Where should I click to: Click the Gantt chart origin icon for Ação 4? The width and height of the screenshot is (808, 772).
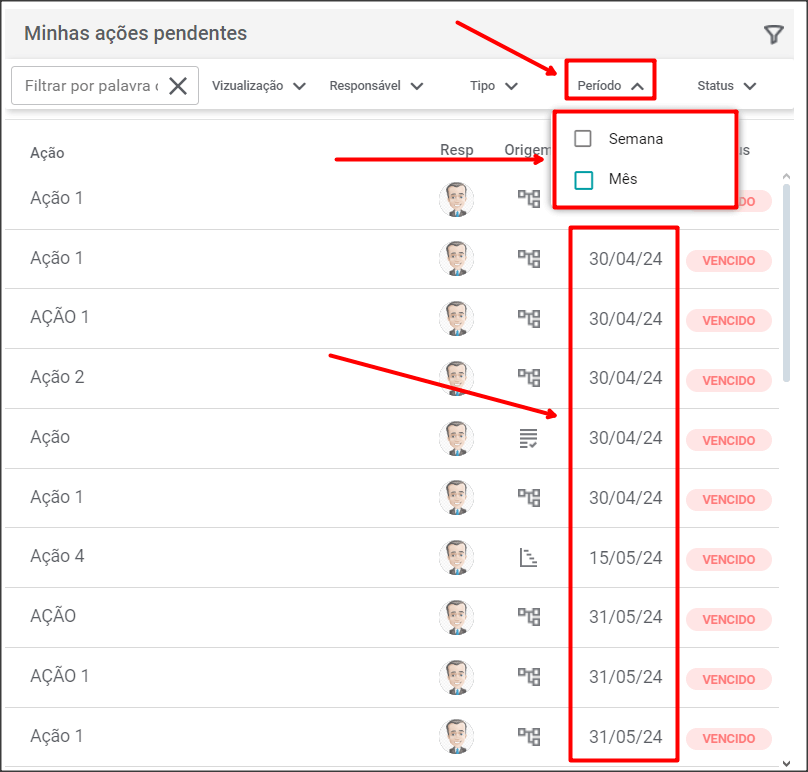click(528, 558)
